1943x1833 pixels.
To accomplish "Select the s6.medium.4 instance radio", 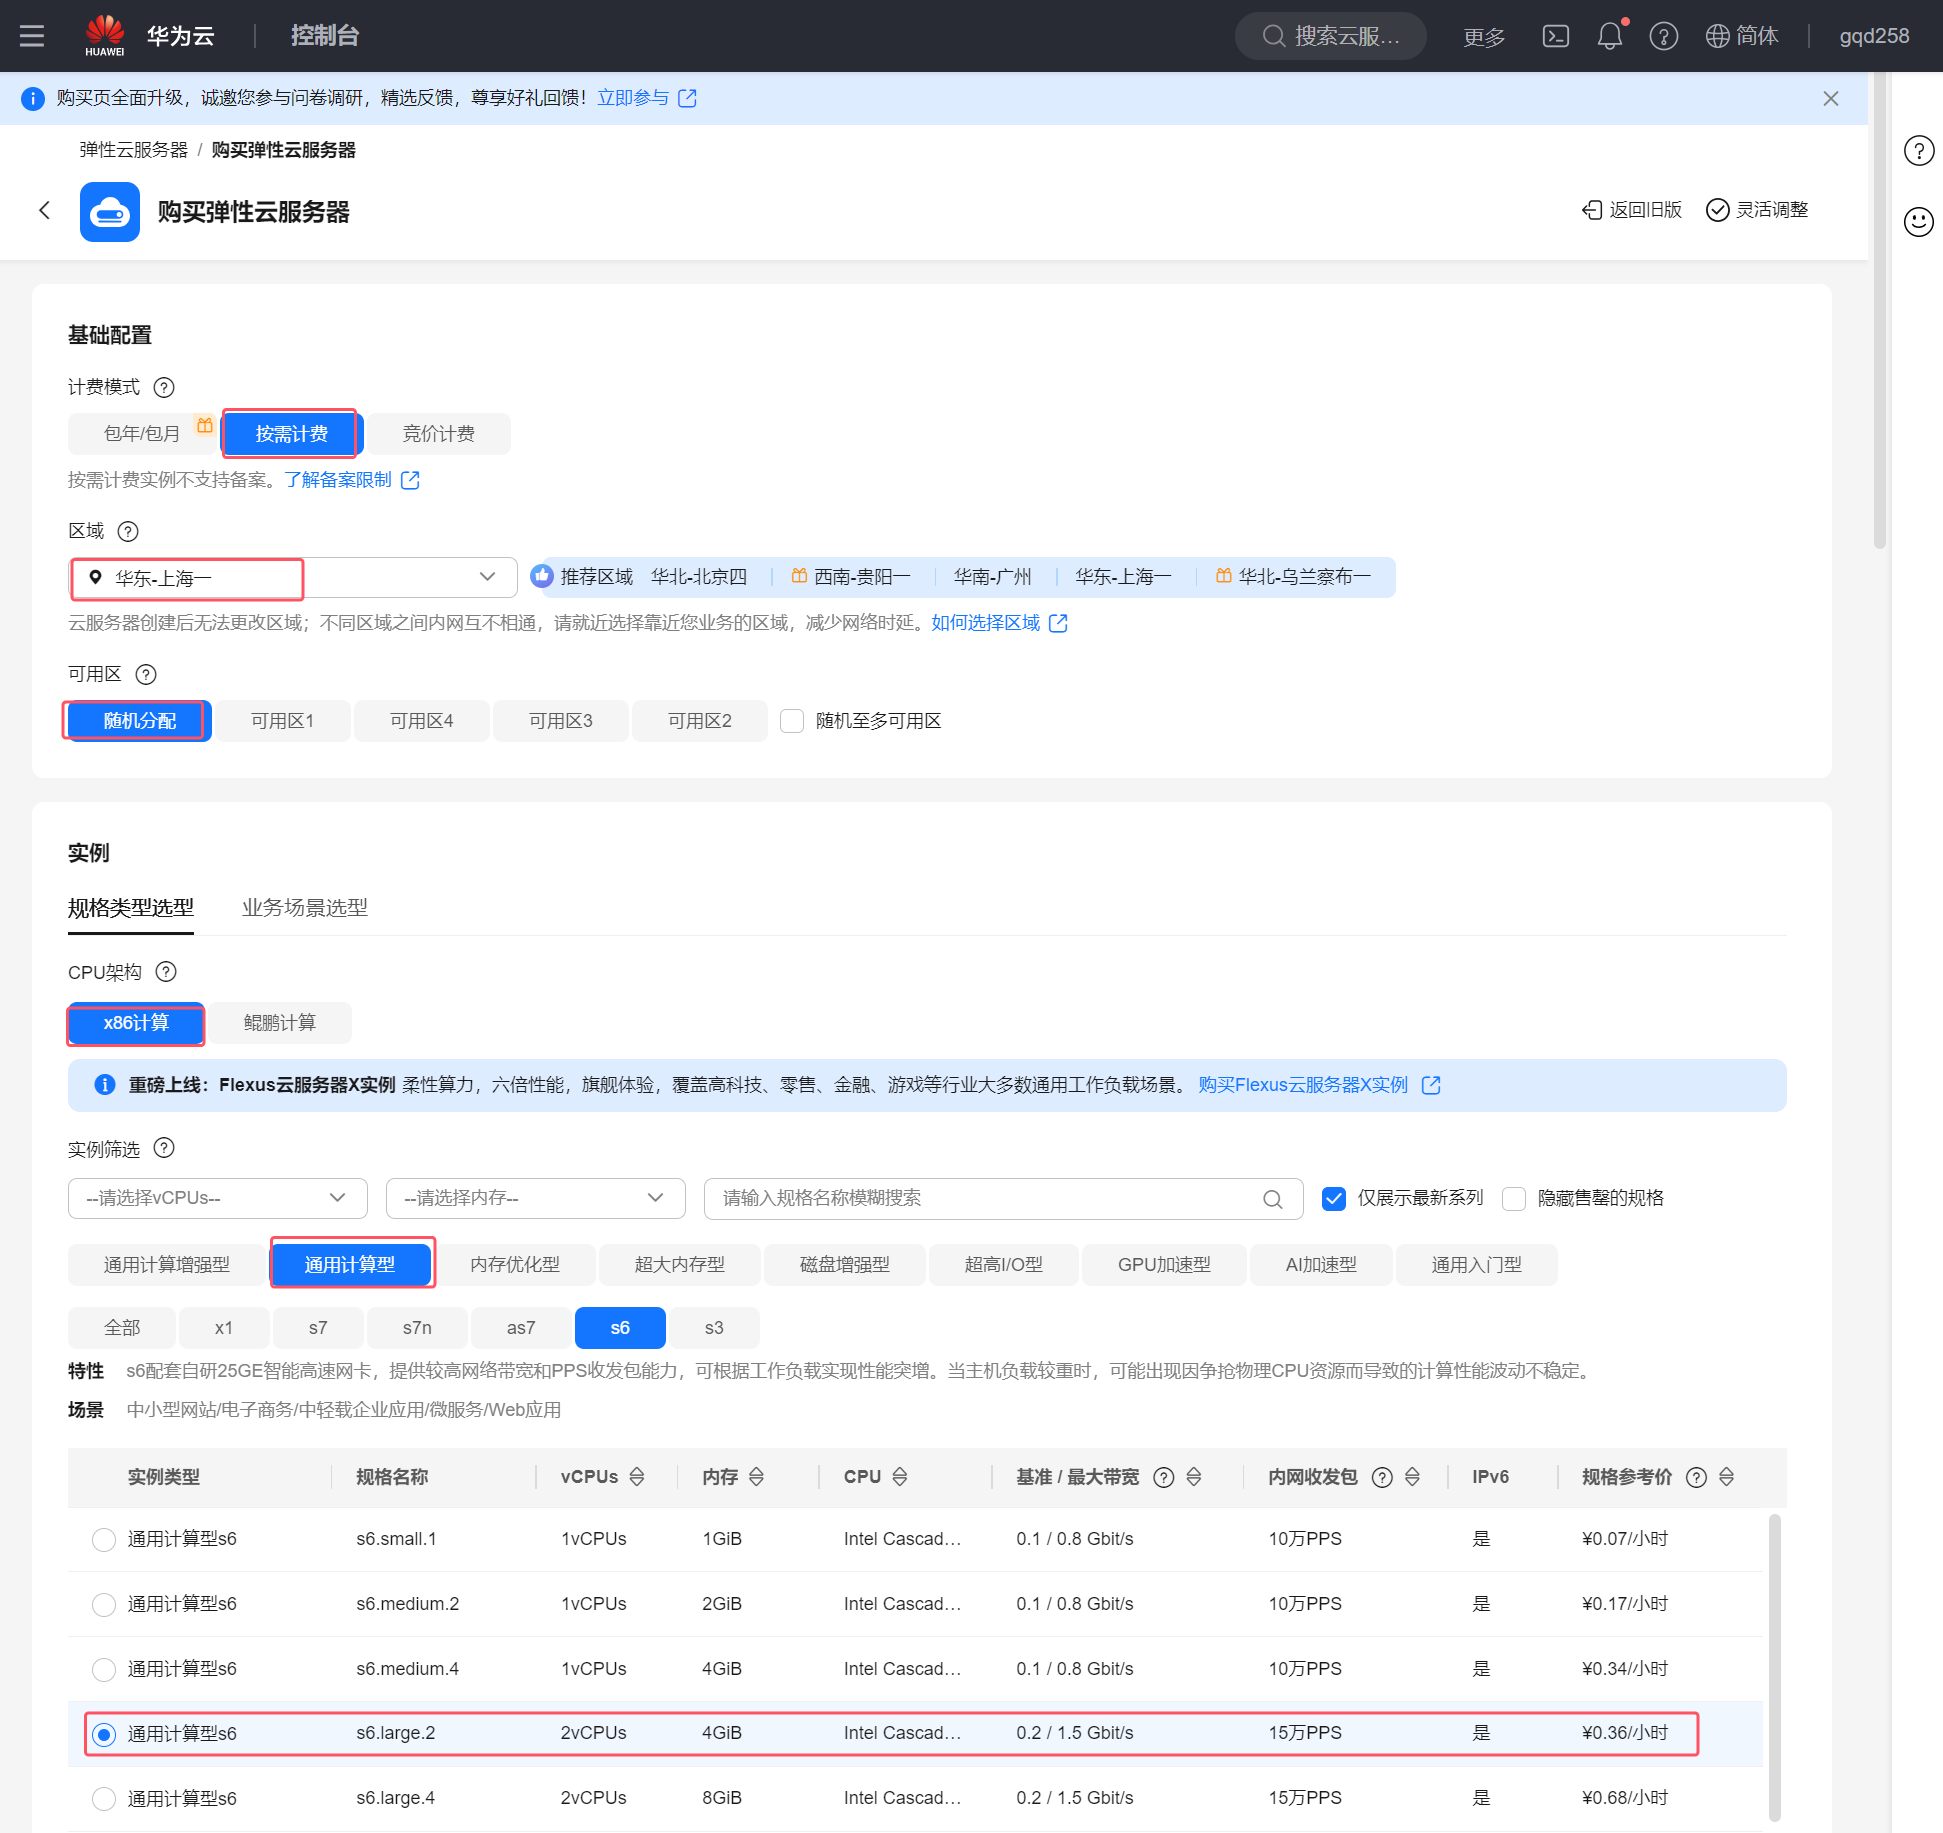I will (104, 1670).
